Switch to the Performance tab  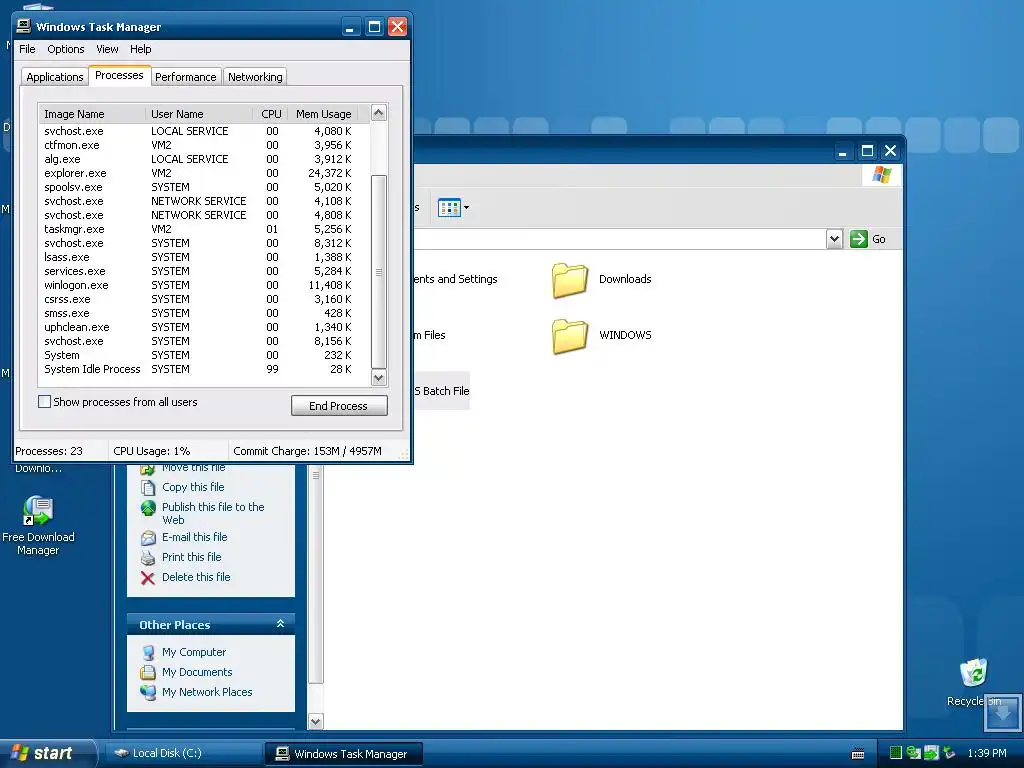185,77
